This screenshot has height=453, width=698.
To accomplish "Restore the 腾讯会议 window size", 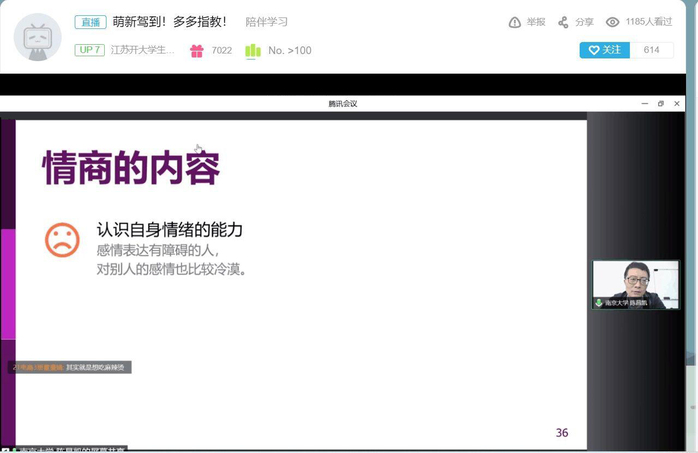I will pos(661,103).
